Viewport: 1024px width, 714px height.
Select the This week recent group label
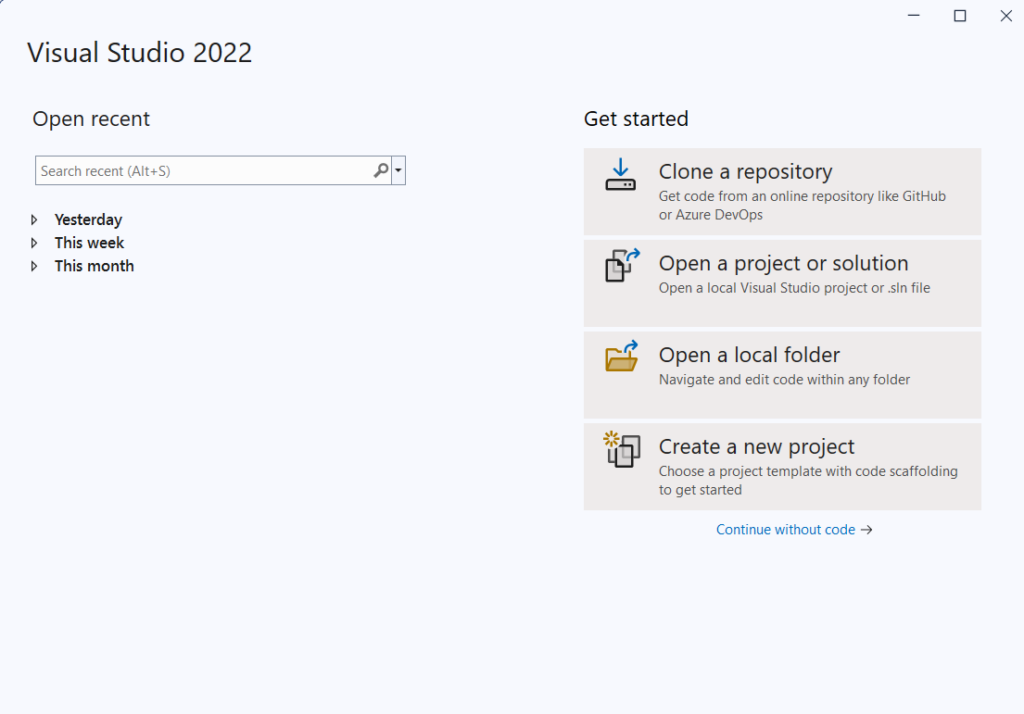(89, 243)
